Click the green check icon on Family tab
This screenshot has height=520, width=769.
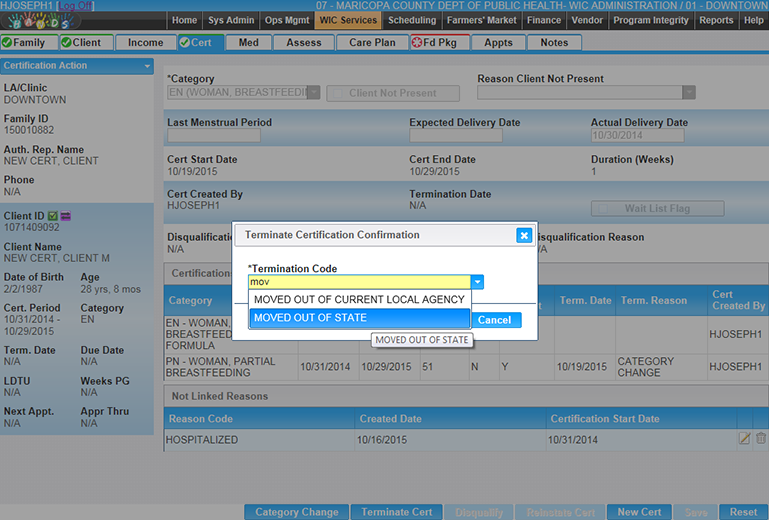tap(7, 42)
